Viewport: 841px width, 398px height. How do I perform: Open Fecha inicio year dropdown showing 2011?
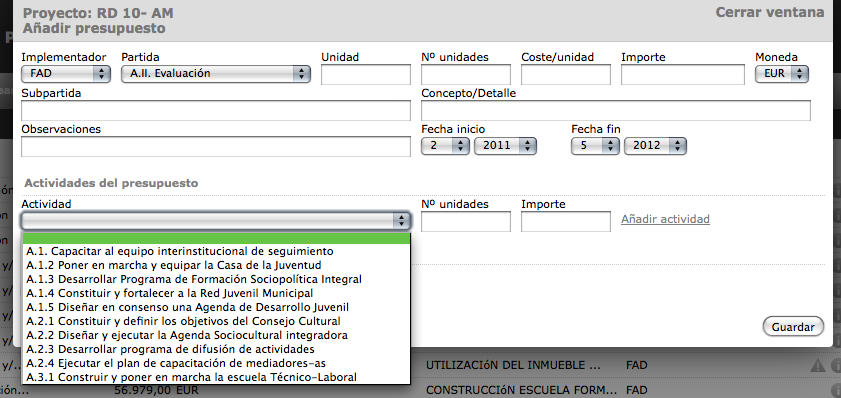505,145
